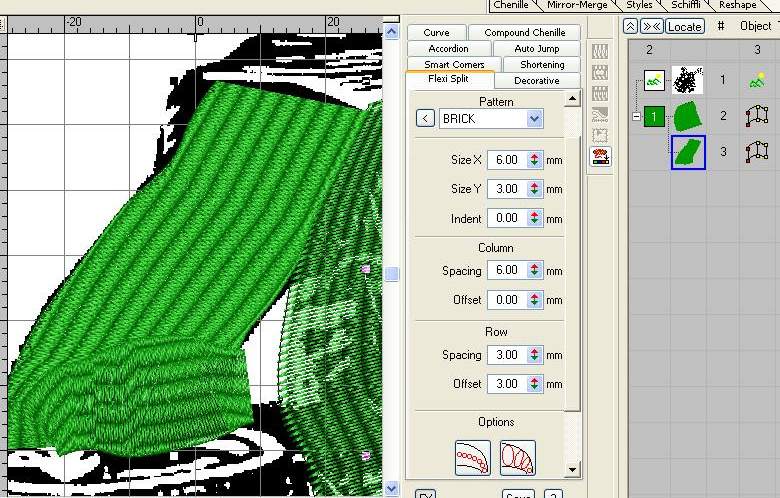This screenshot has width=780, height=498.
Task: Click the Flexi Split panel scroll down arrow
Action: [573, 469]
